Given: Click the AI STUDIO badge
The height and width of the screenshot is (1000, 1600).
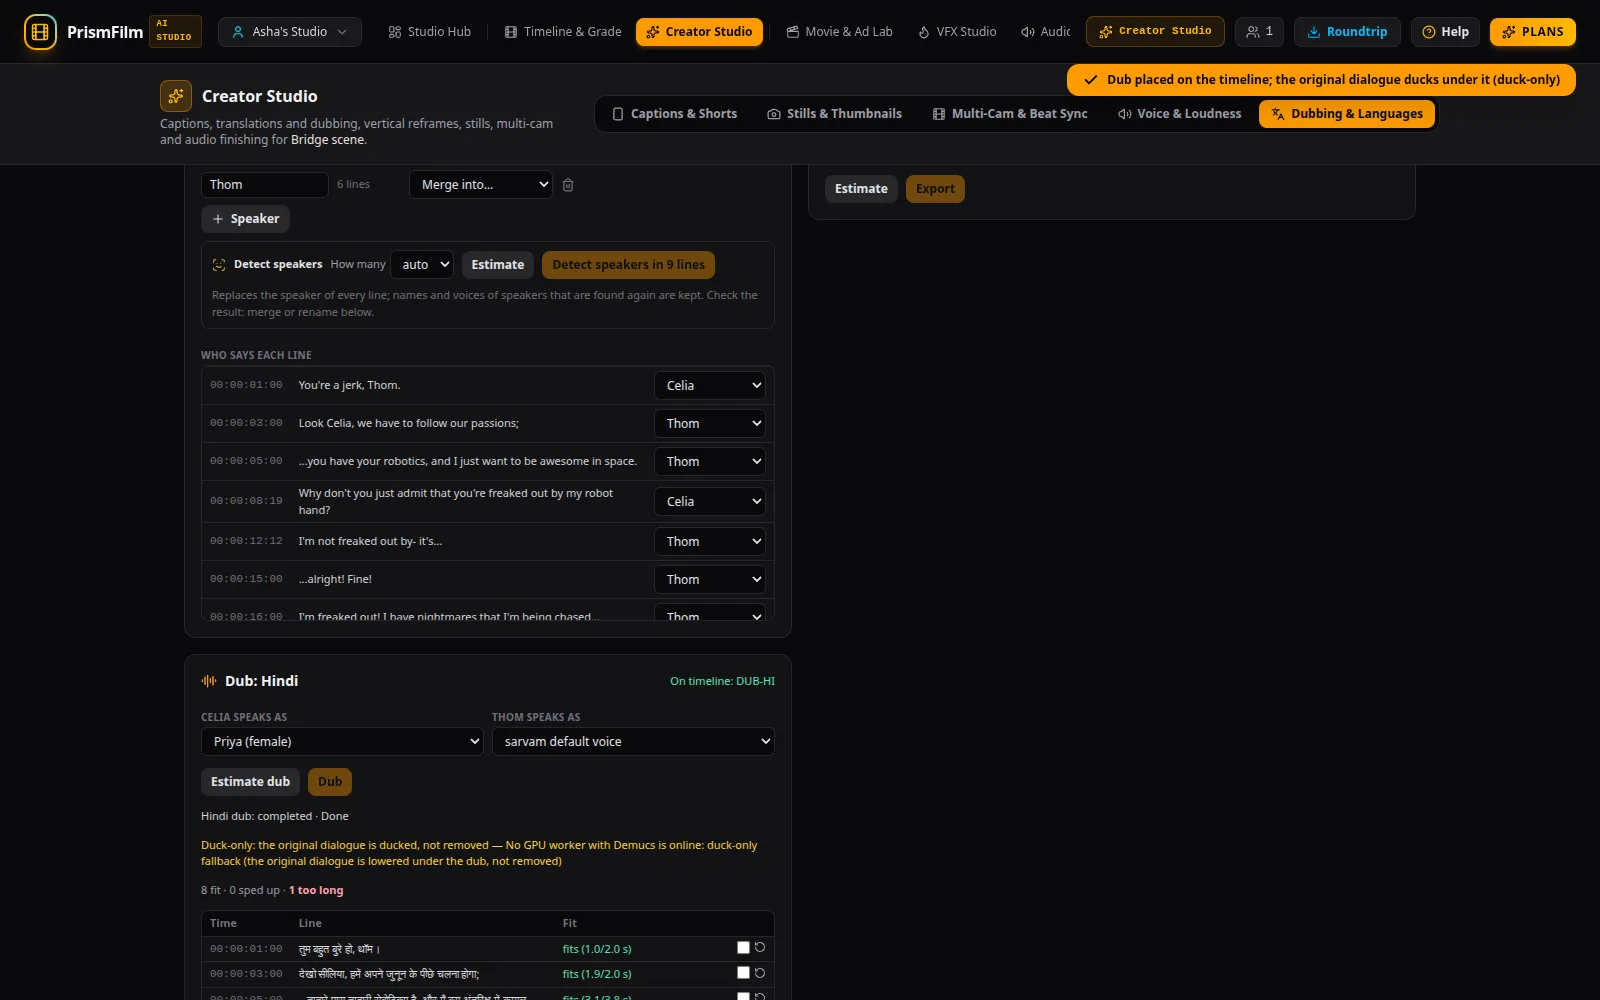Looking at the screenshot, I should [175, 31].
